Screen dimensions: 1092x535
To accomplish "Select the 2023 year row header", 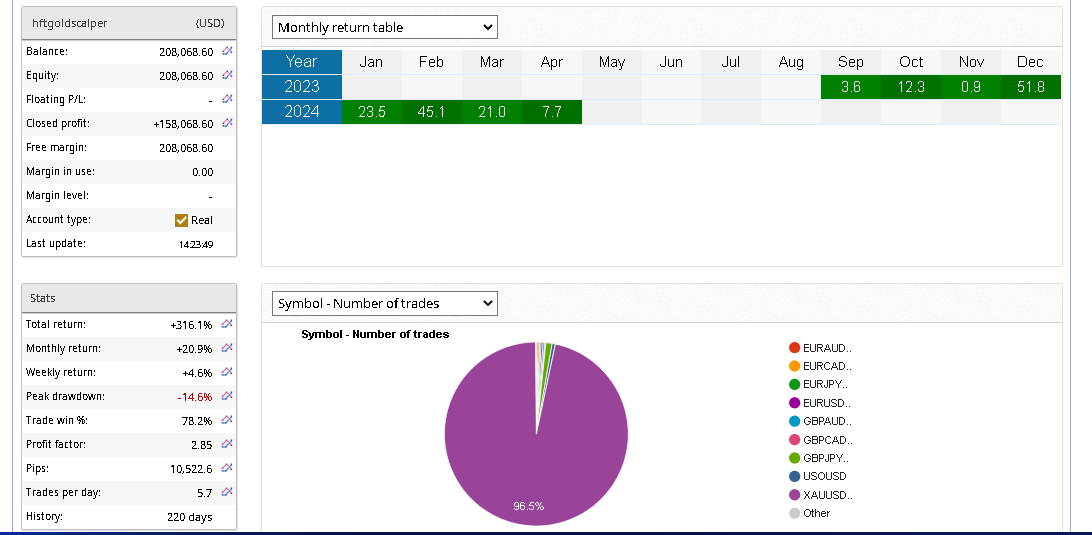I will tap(301, 87).
